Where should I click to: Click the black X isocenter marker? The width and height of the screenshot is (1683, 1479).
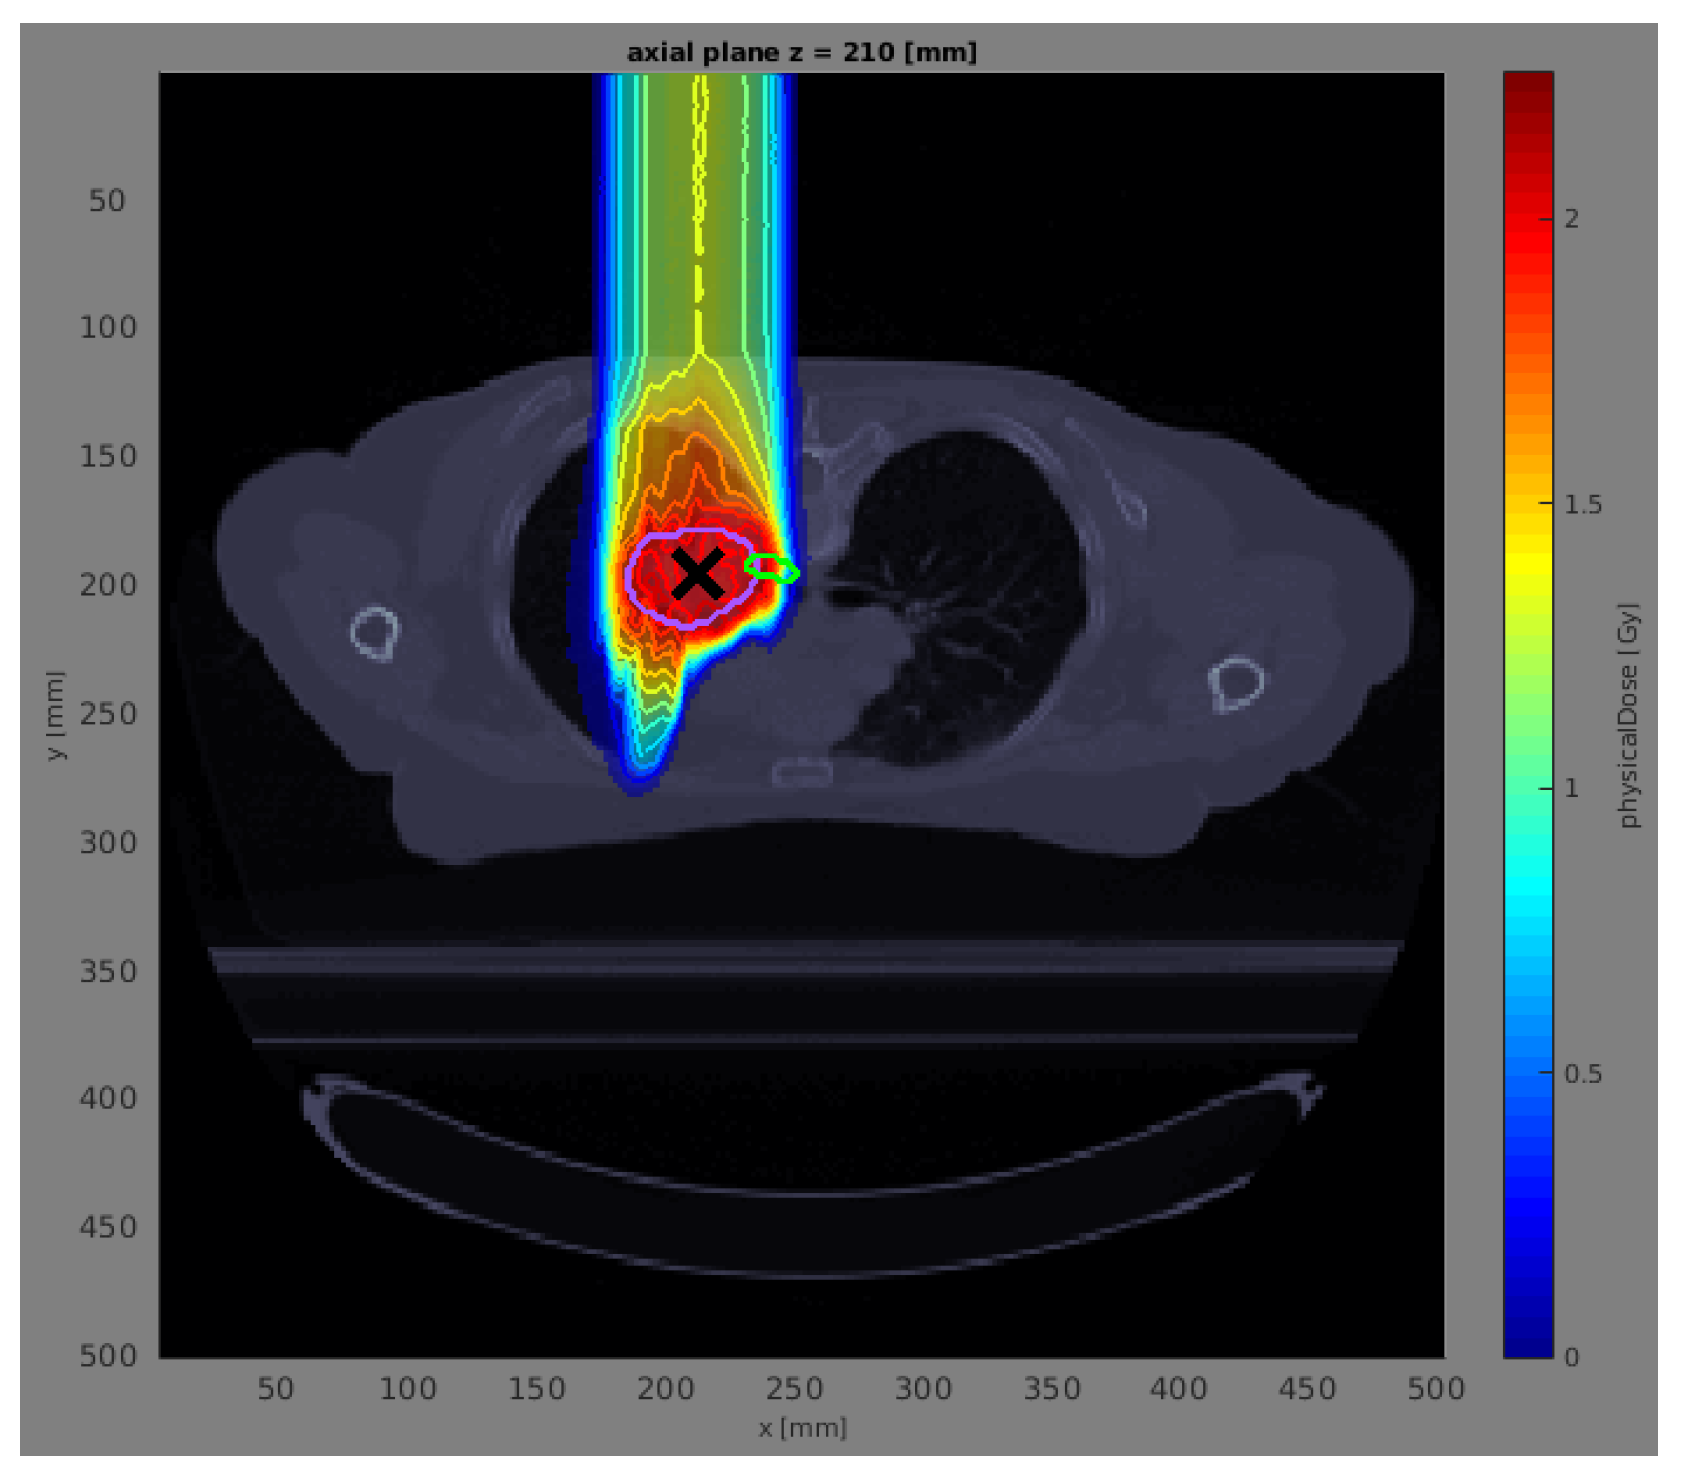coord(697,574)
